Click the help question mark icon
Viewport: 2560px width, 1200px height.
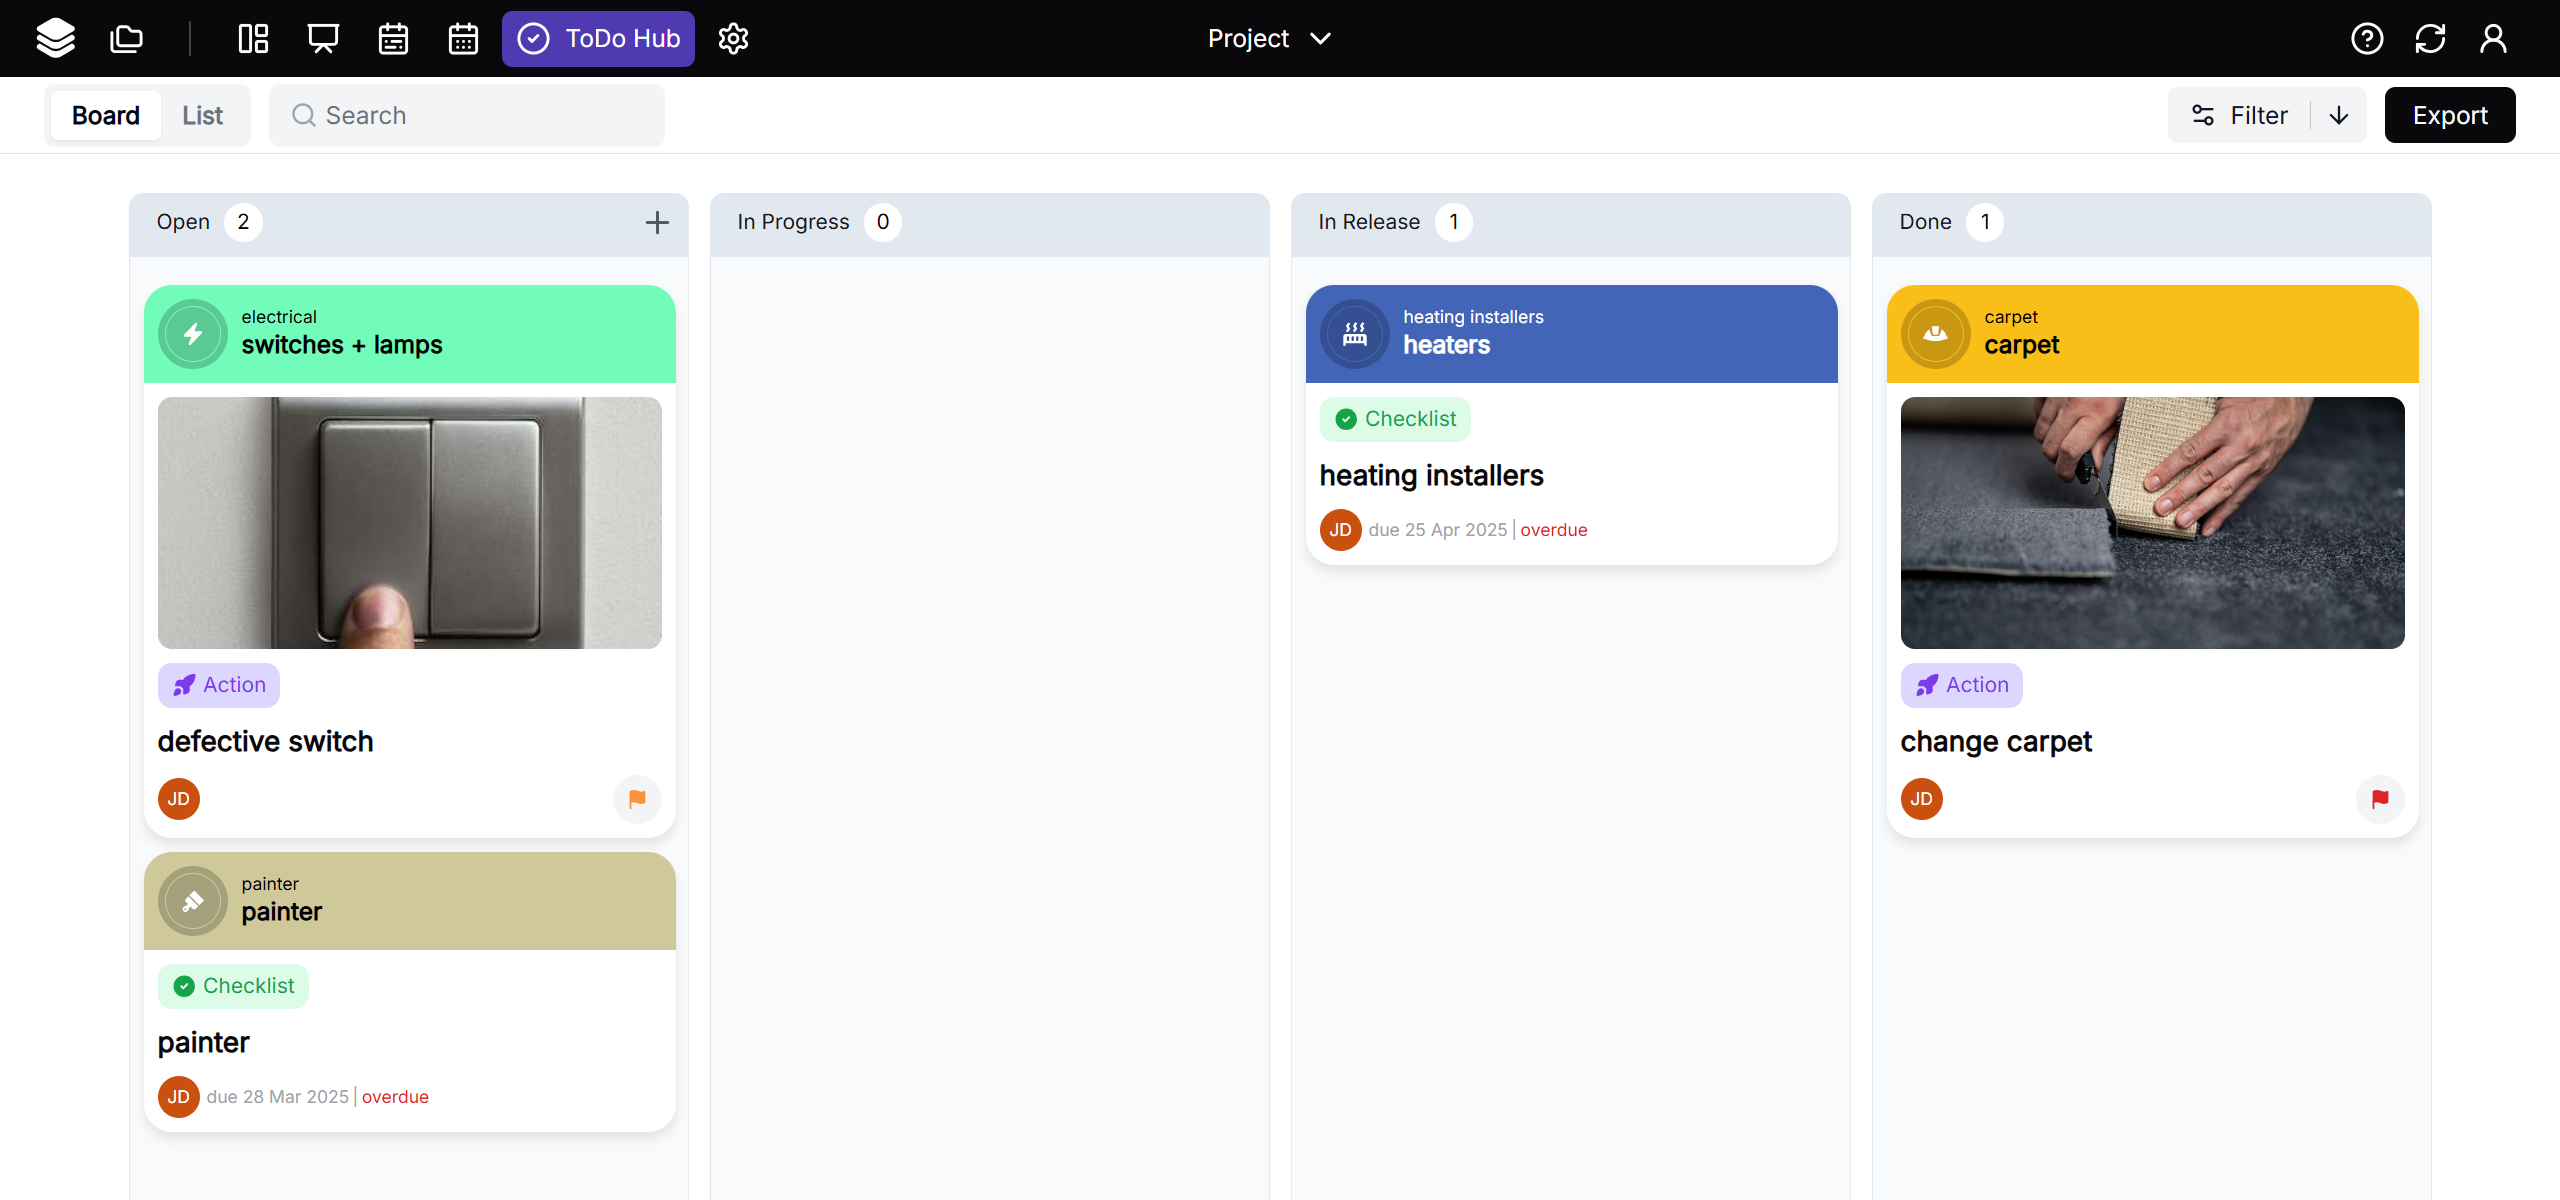2367,38
